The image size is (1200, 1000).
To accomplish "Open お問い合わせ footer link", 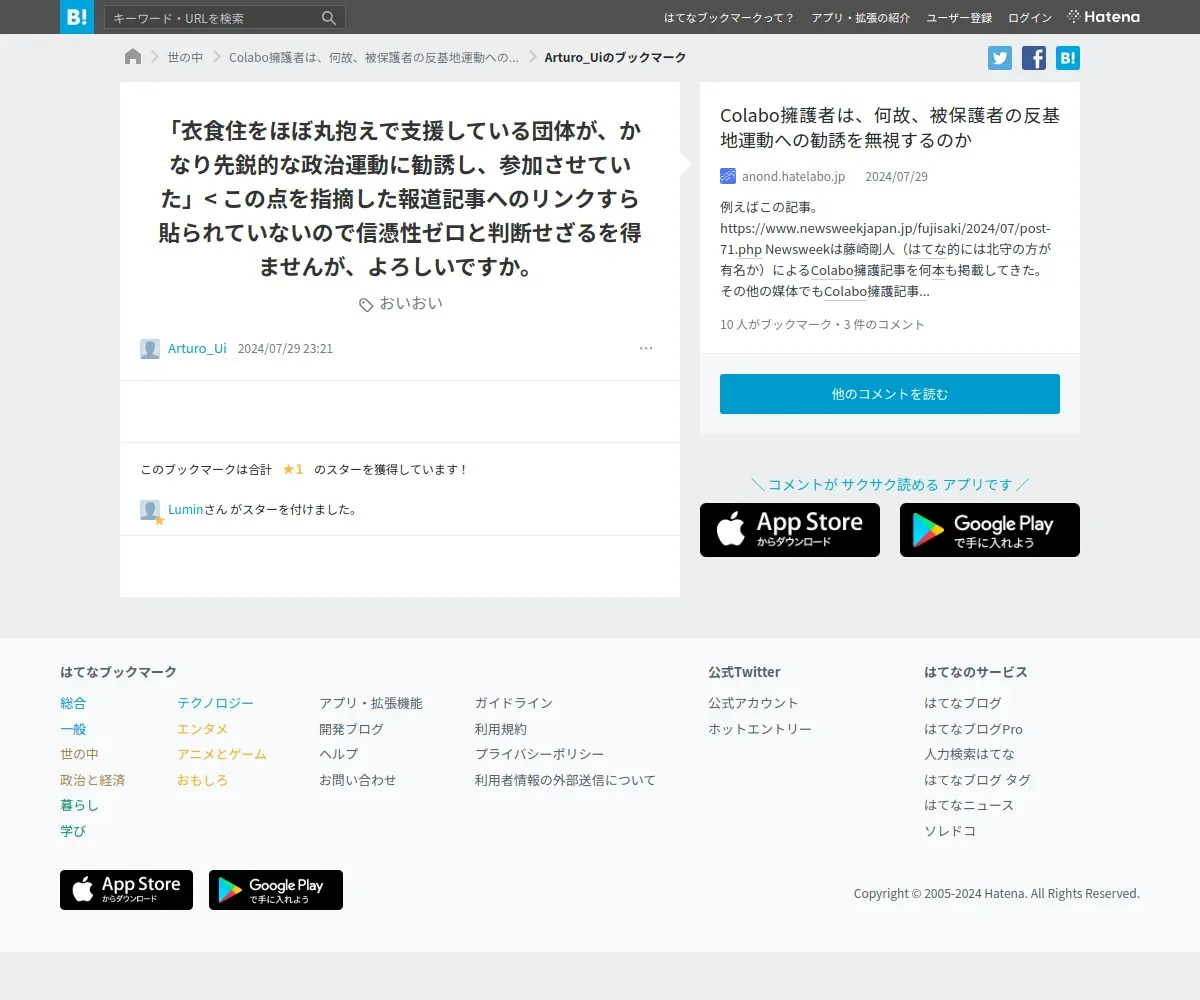I will tap(358, 780).
